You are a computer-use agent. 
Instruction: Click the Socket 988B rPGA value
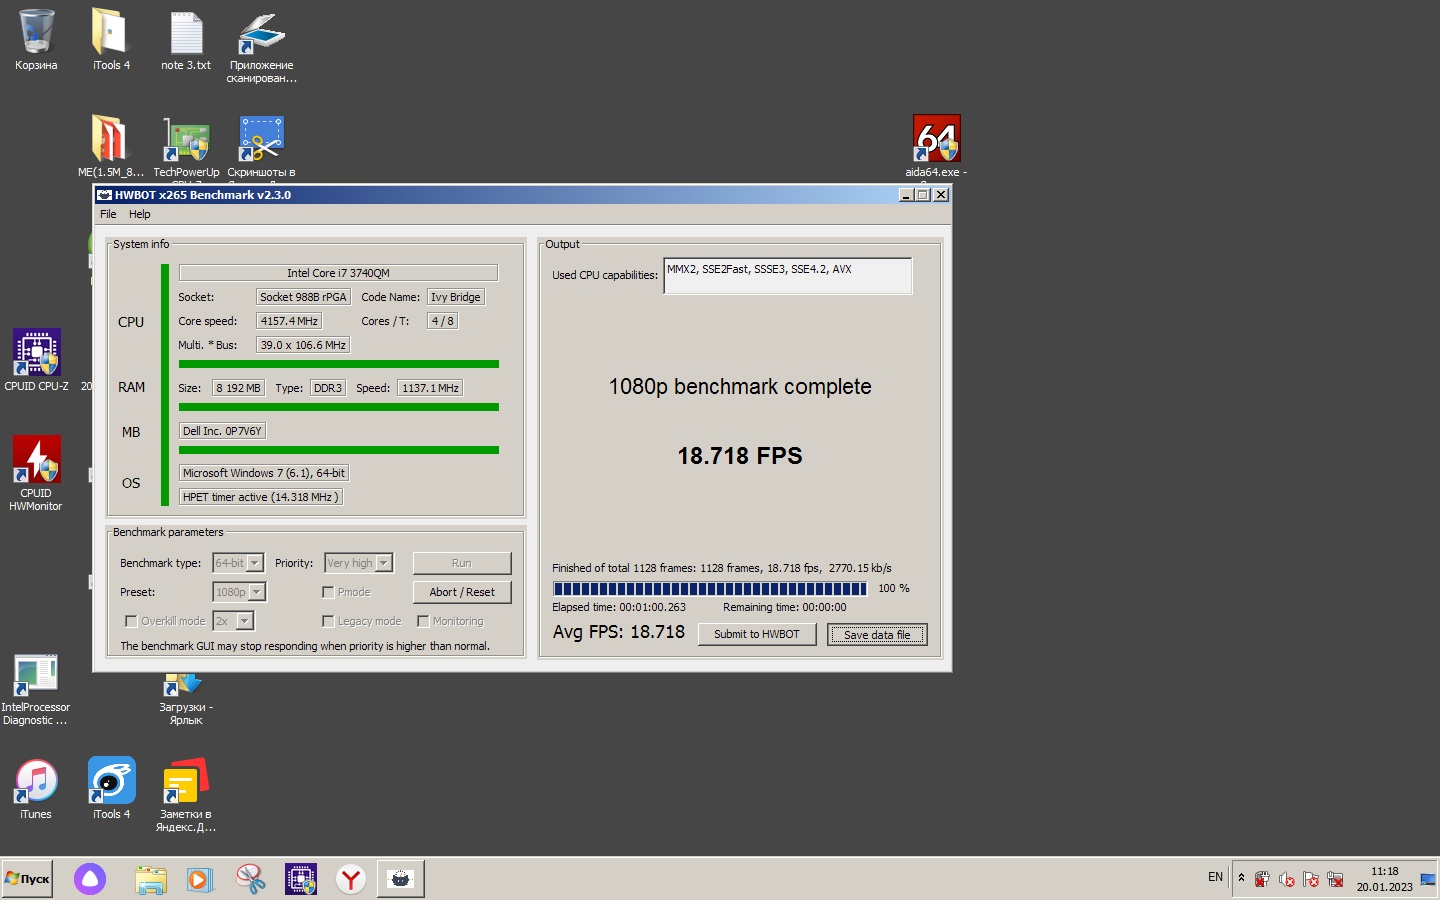click(x=303, y=297)
